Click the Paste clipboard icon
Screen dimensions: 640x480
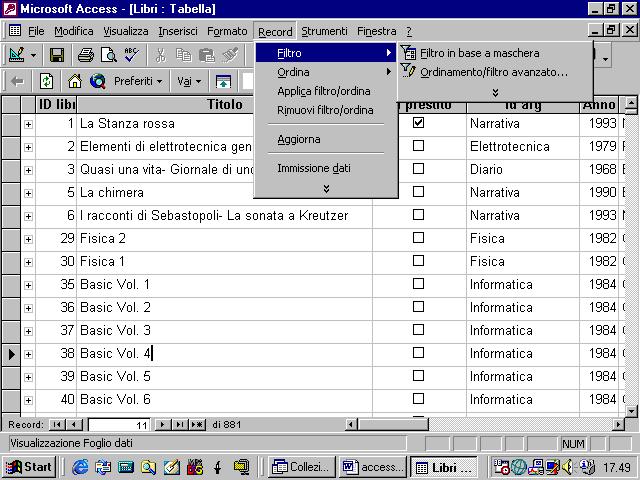[207, 55]
